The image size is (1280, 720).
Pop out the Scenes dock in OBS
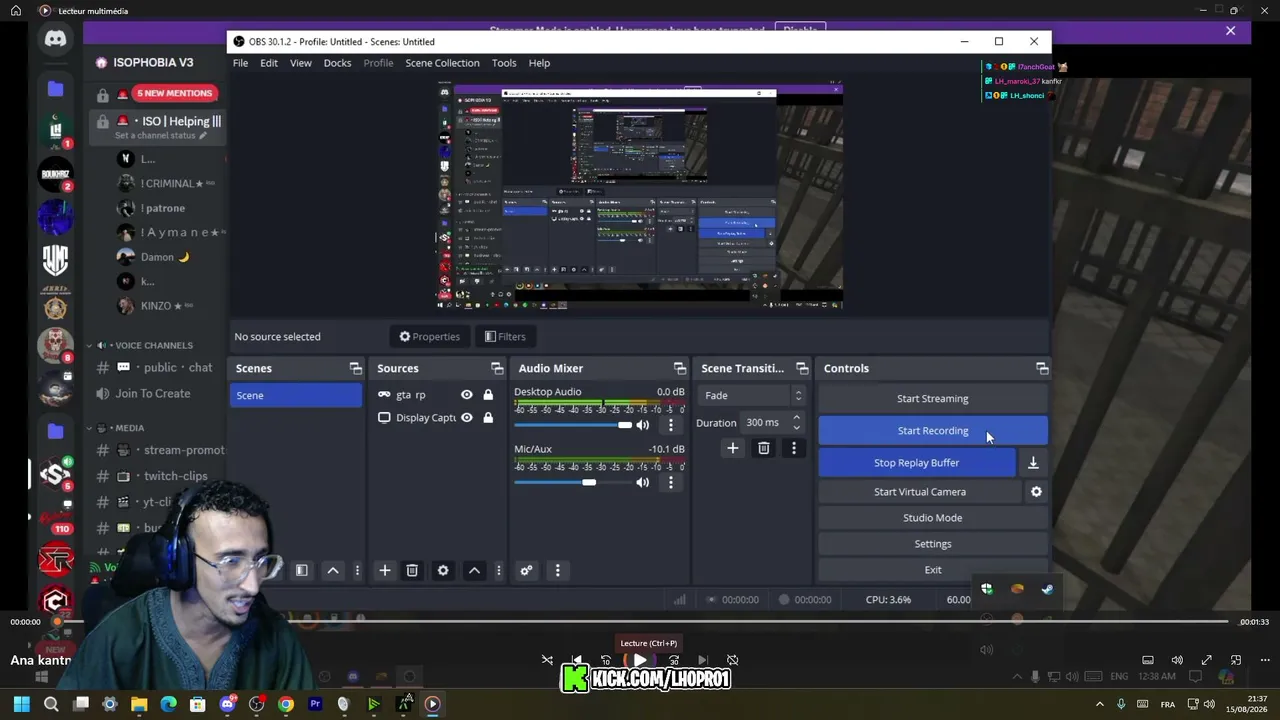(x=355, y=368)
